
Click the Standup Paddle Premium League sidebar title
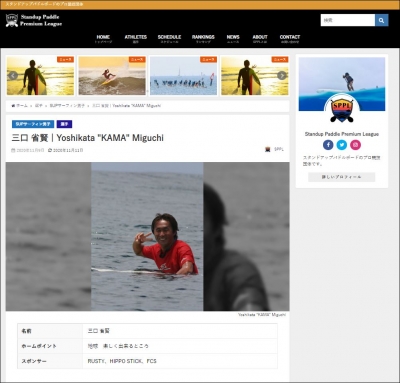(342, 134)
